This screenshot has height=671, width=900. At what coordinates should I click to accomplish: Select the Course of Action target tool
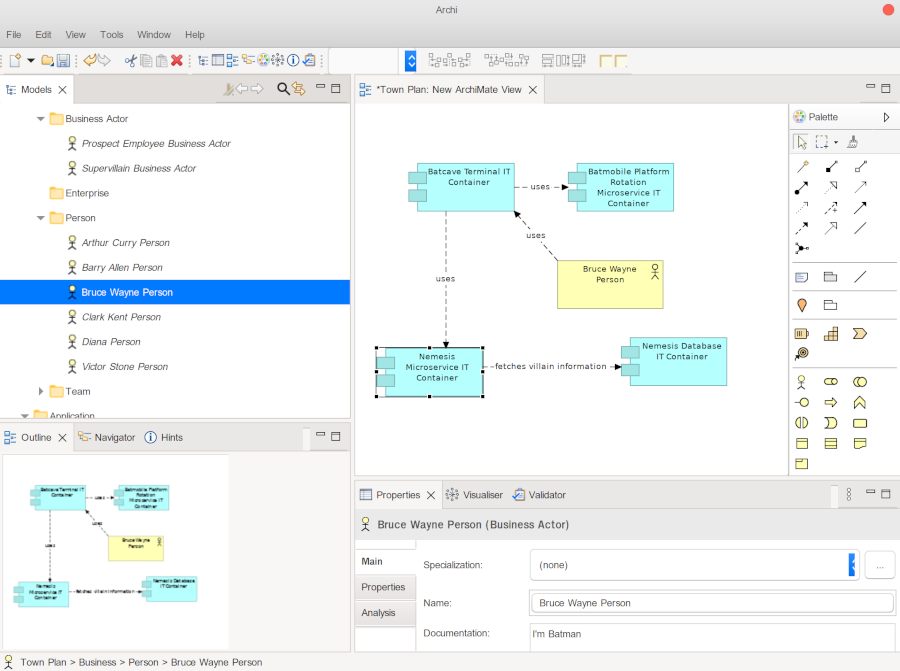[x=802, y=354]
